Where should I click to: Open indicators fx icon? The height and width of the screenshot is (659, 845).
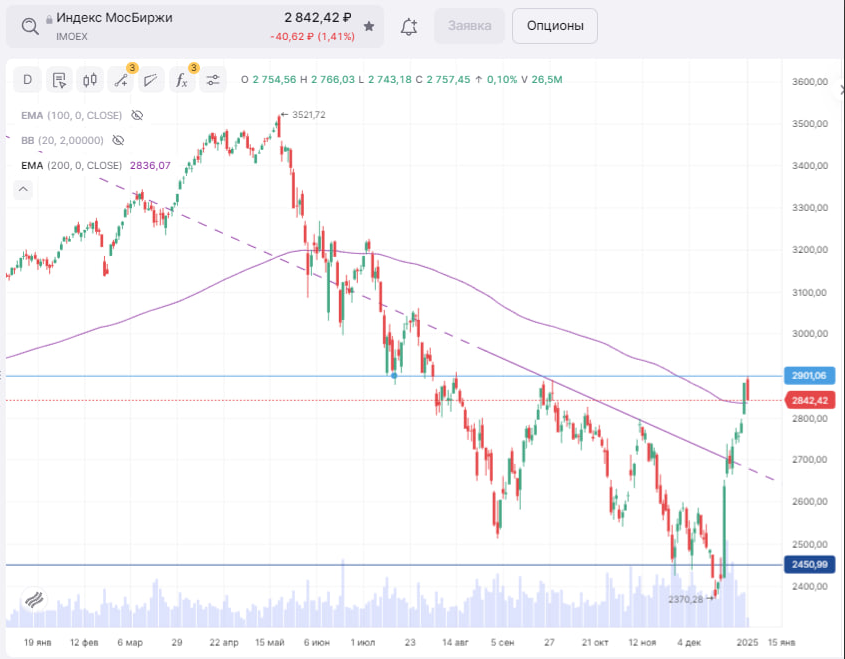182,80
